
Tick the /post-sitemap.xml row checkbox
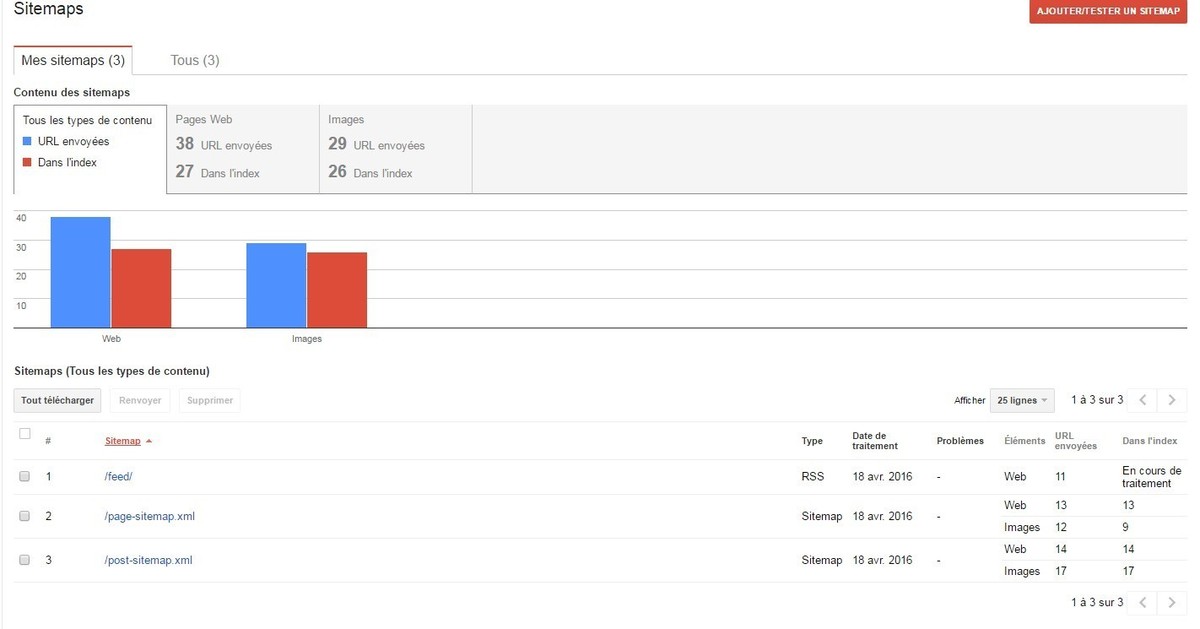pyautogui.click(x=25, y=561)
